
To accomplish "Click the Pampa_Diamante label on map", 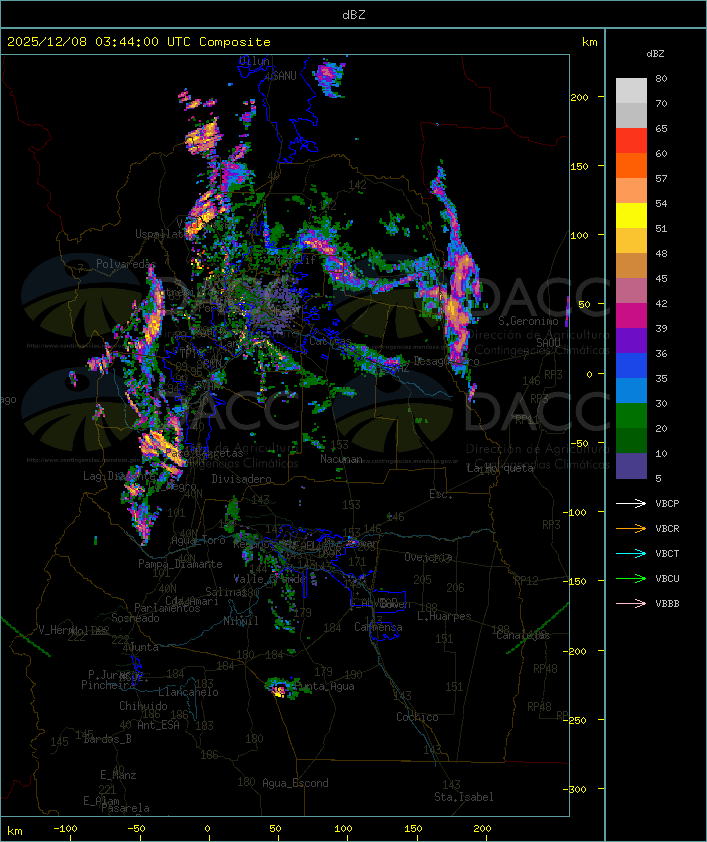I will pos(180,564).
